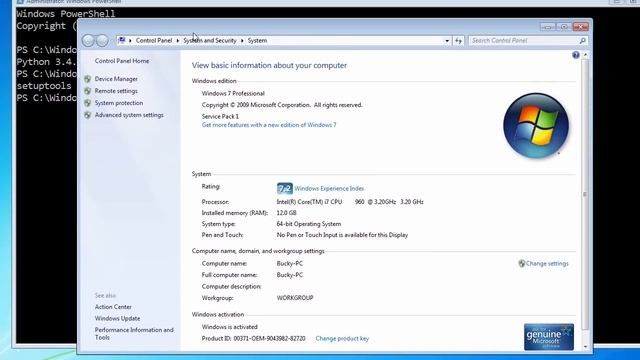Click the shield icon beside Device Manager
The image size is (640, 360).
pos(87,79)
